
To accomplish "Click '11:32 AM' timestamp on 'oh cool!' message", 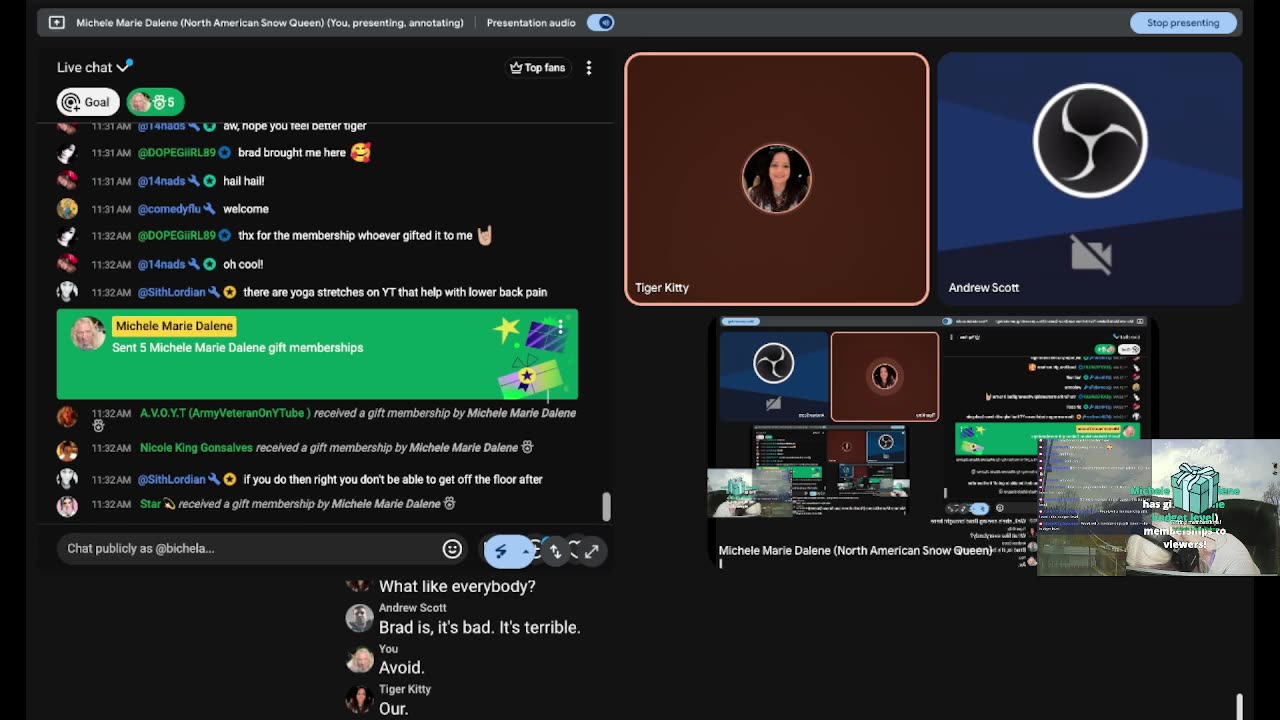I will point(111,264).
